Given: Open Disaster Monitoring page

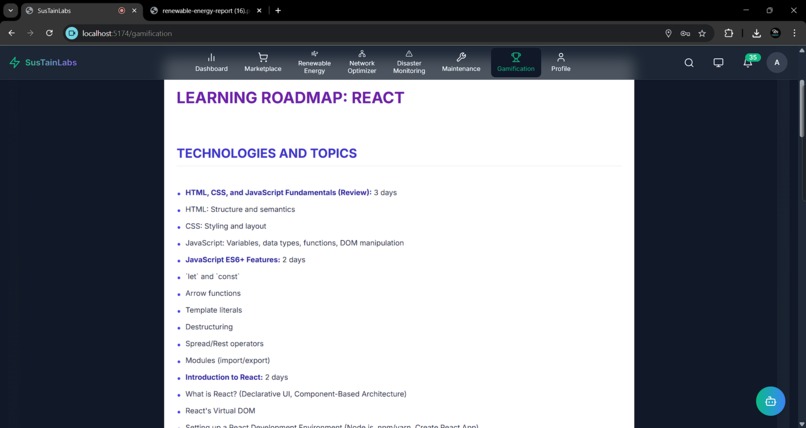Looking at the screenshot, I should [x=409, y=63].
